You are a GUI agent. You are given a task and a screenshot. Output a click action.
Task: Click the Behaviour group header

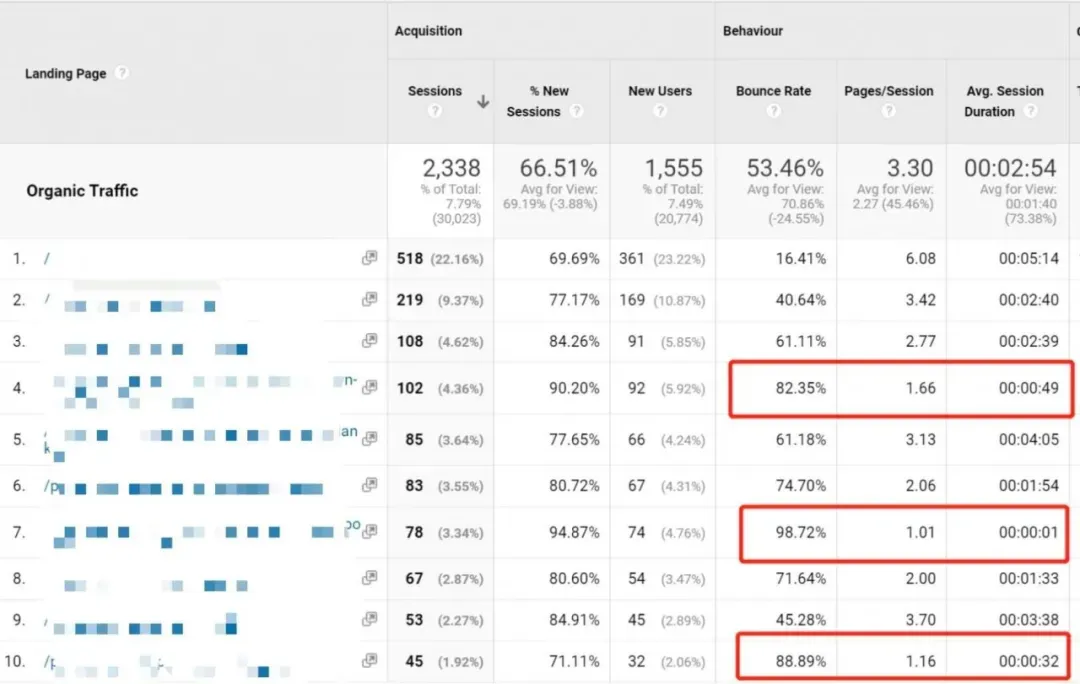point(753,31)
